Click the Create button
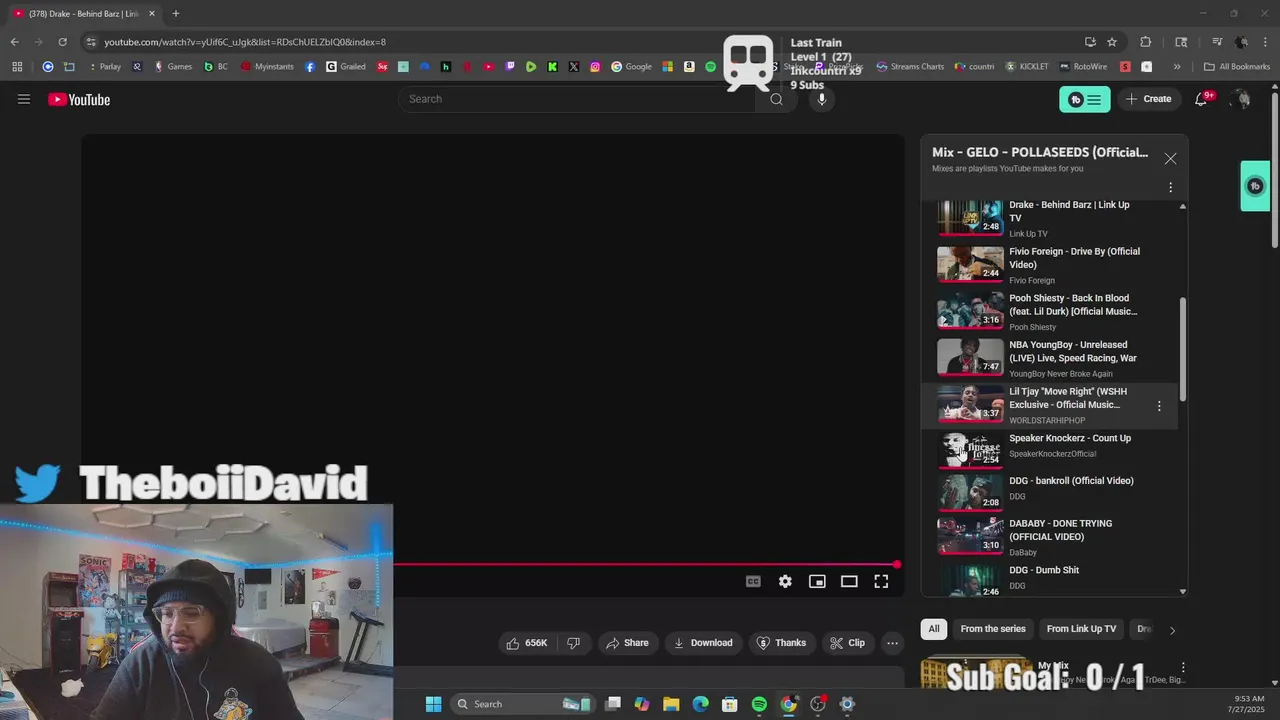The height and width of the screenshot is (720, 1280). pyautogui.click(x=1148, y=99)
